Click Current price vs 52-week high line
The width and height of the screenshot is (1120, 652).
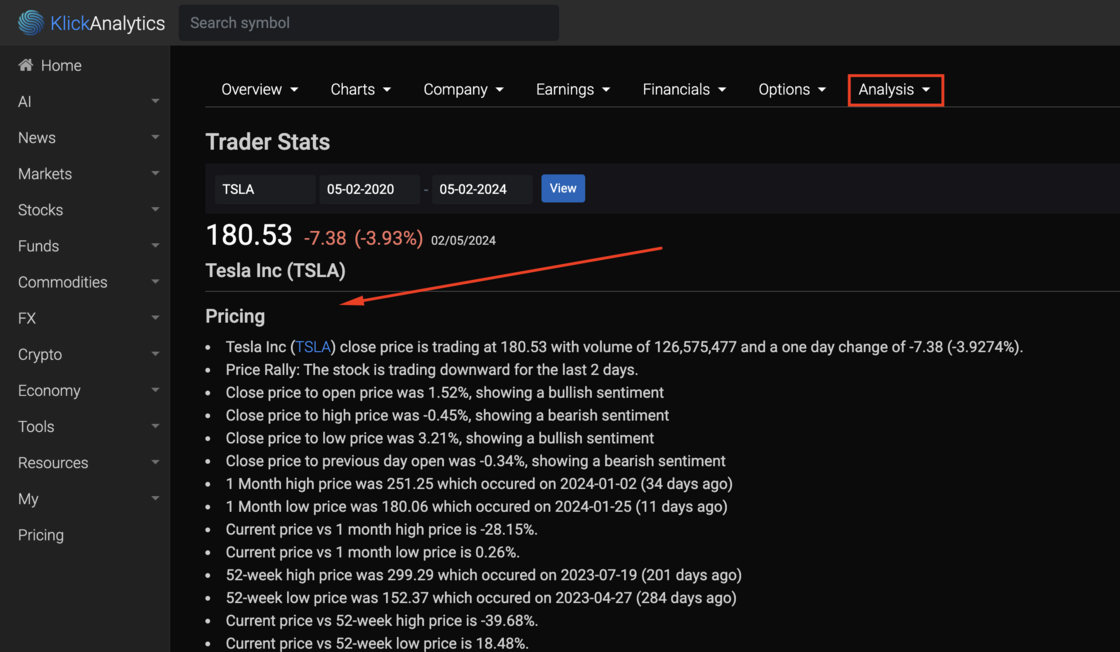(381, 621)
